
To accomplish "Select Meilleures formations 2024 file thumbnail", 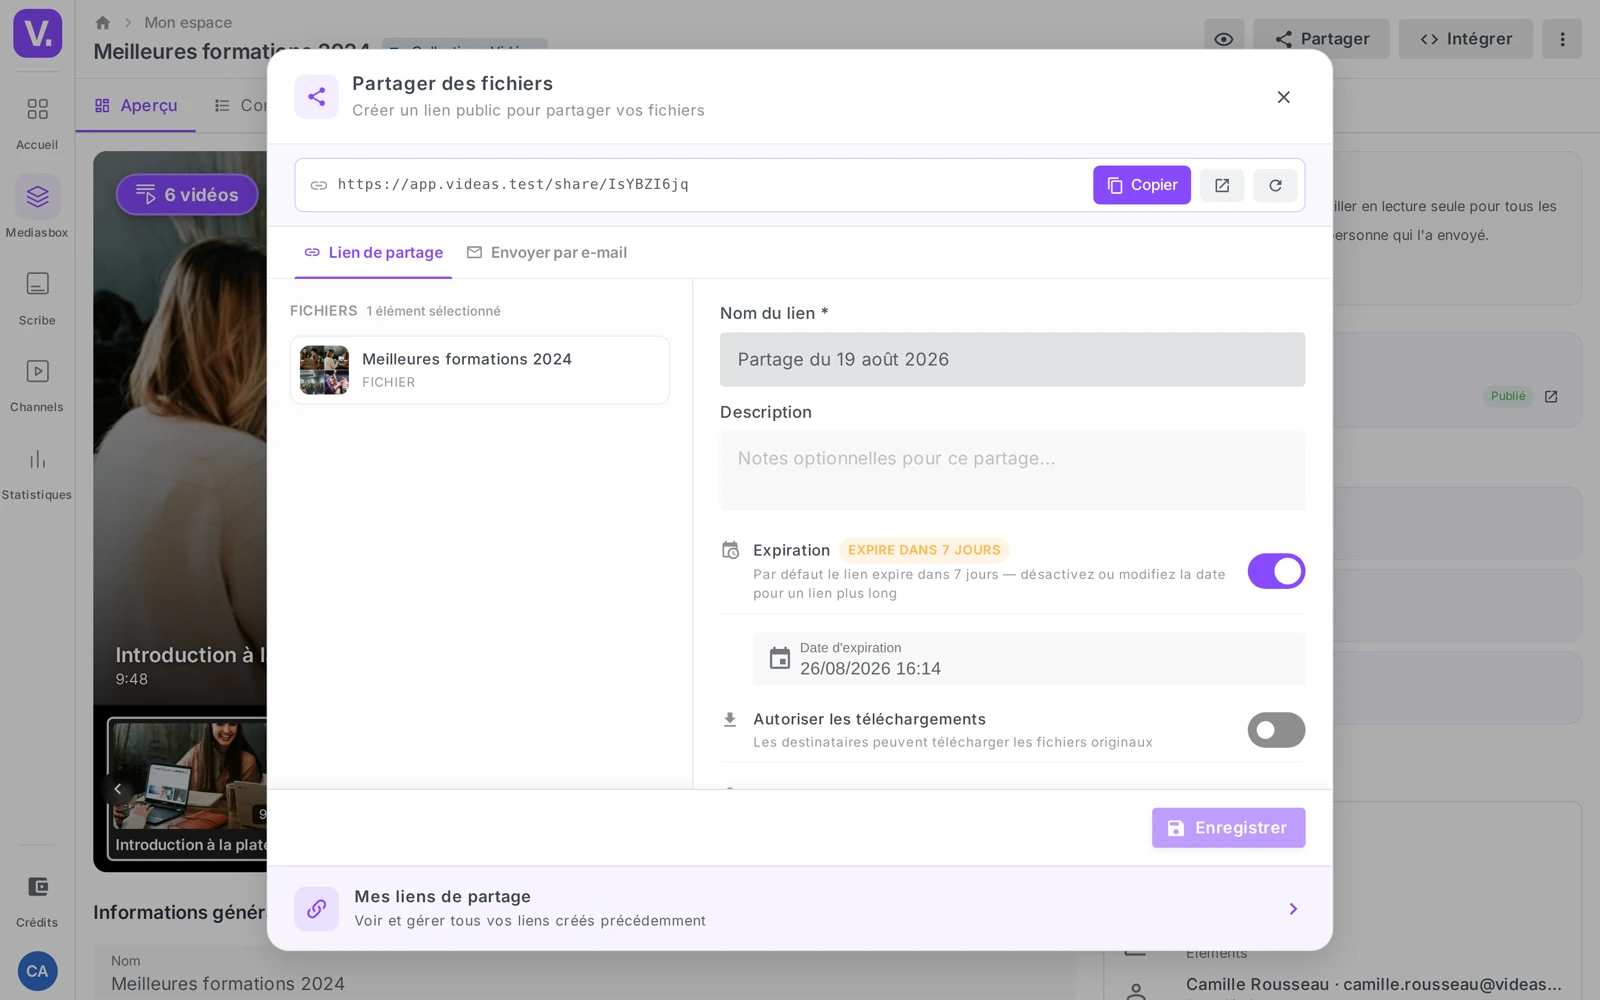I will tap(324, 370).
